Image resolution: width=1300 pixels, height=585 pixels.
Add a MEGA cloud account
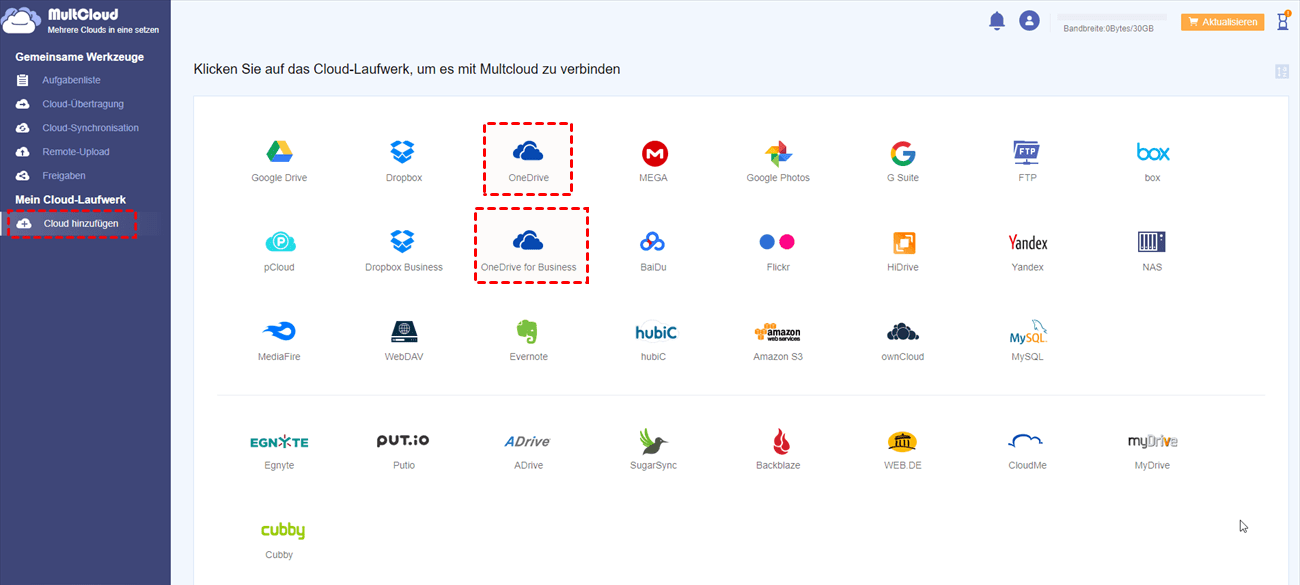click(654, 153)
